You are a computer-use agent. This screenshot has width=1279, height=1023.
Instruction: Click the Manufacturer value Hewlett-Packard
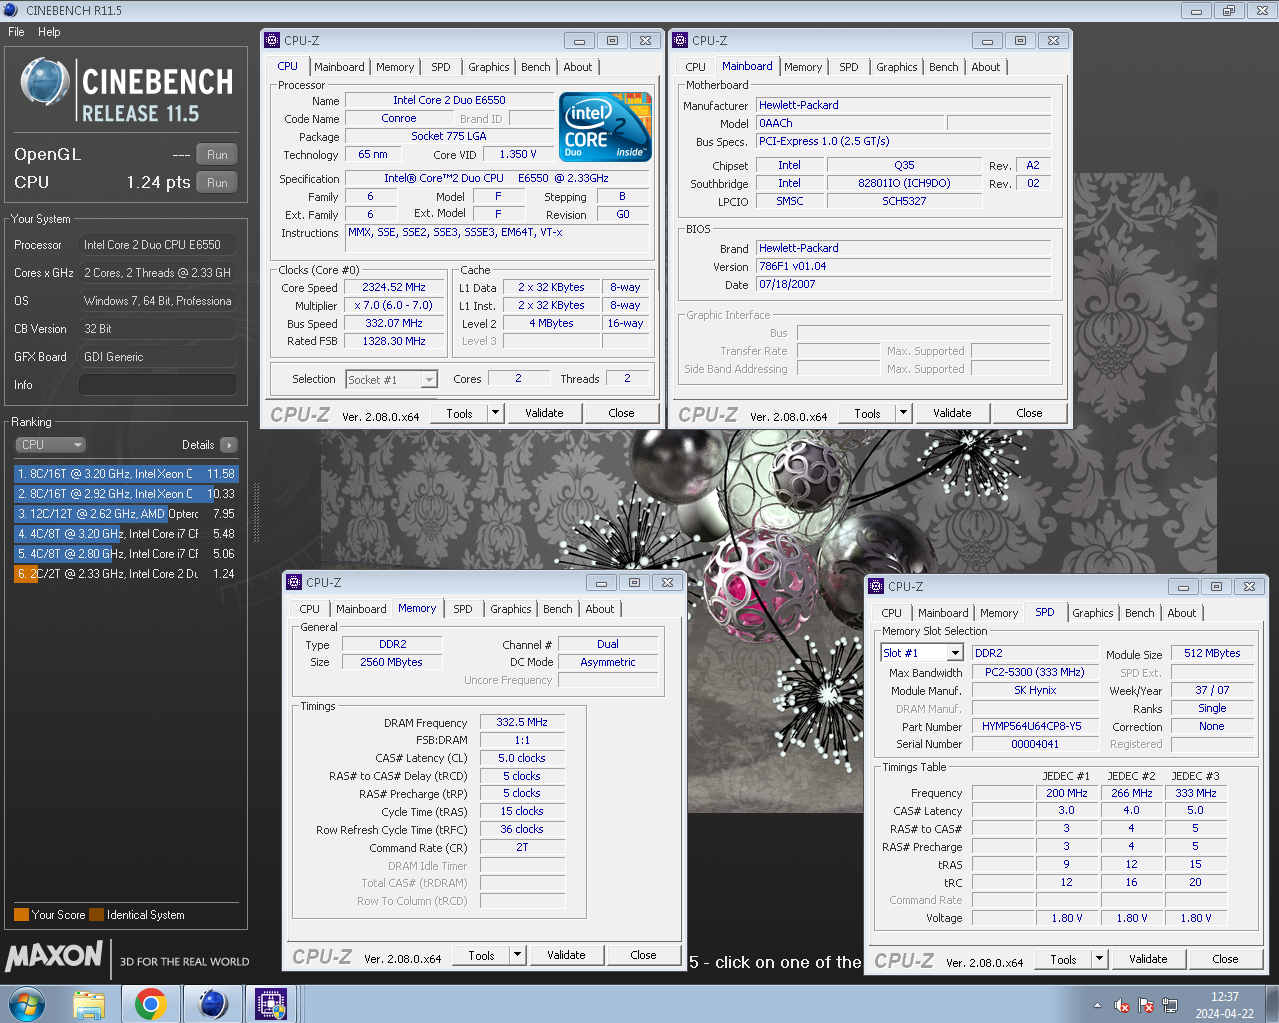[x=904, y=106]
